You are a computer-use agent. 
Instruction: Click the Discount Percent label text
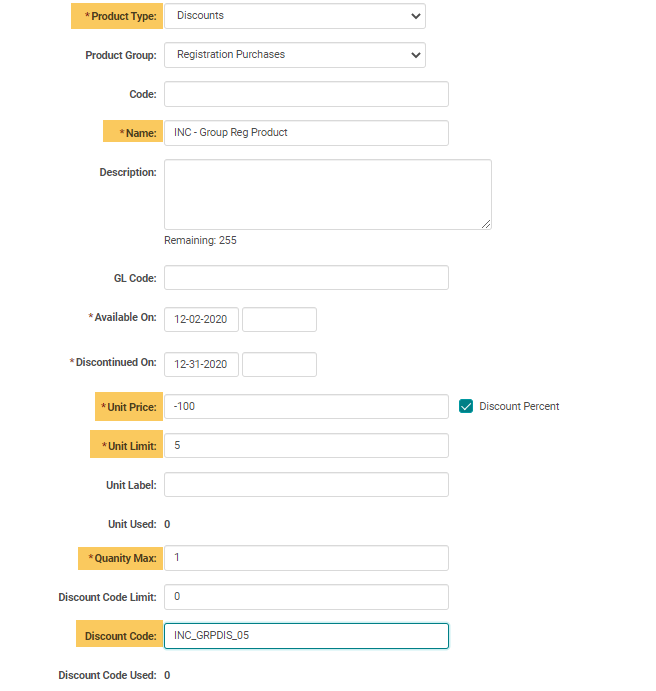[519, 406]
